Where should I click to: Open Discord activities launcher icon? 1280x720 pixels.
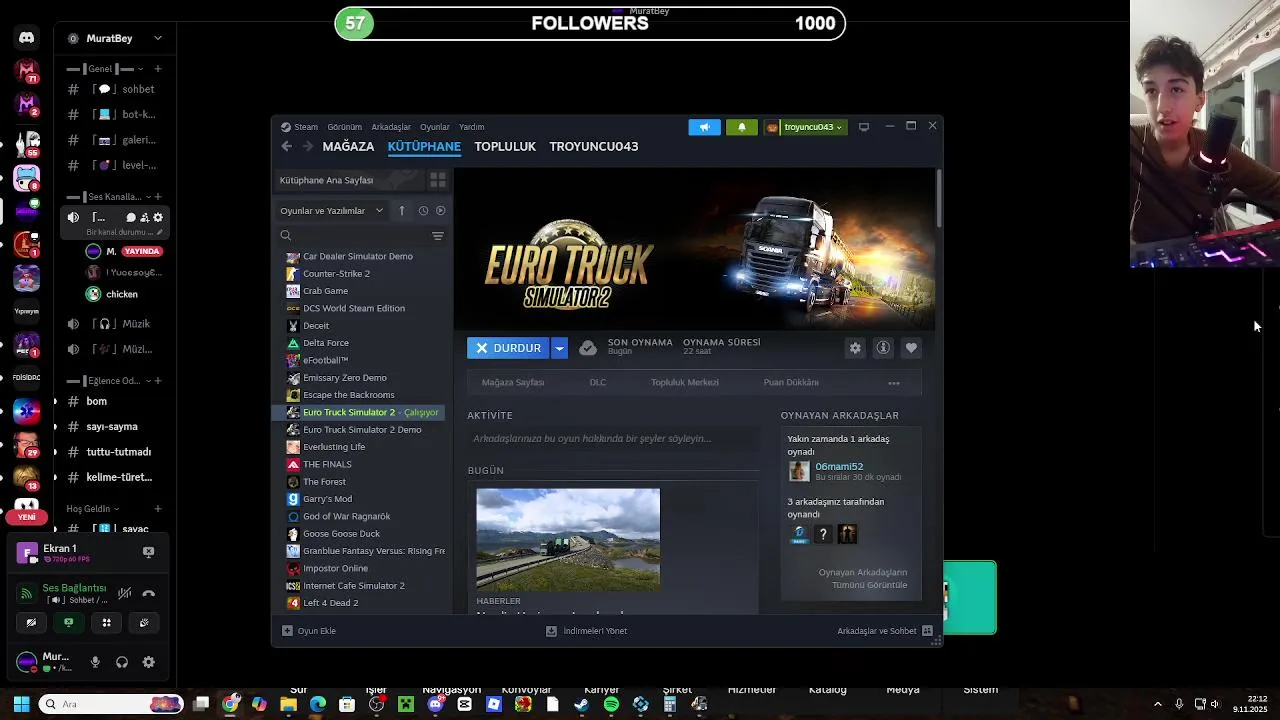coord(106,622)
